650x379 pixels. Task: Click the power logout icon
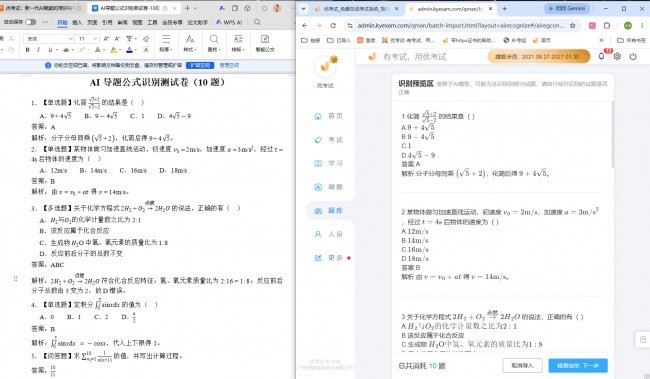click(633, 56)
